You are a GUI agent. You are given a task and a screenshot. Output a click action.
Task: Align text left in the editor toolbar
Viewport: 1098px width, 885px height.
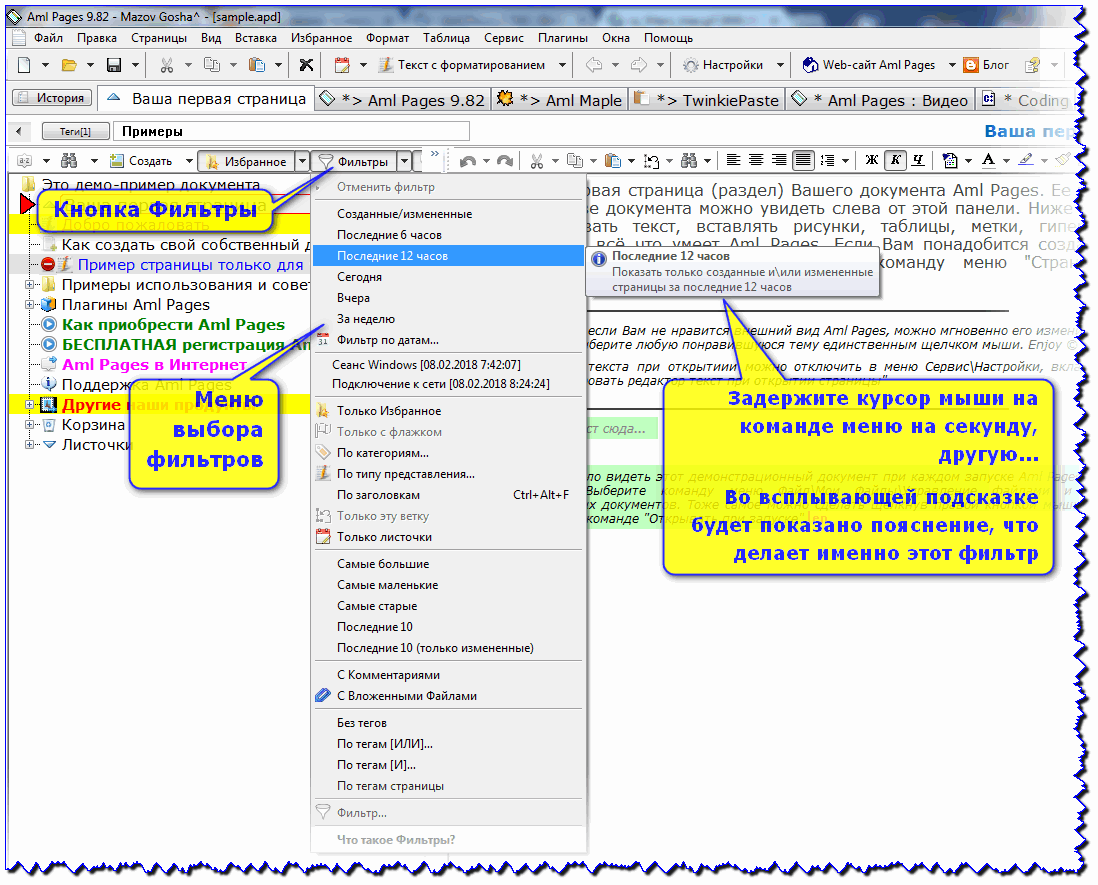733,160
